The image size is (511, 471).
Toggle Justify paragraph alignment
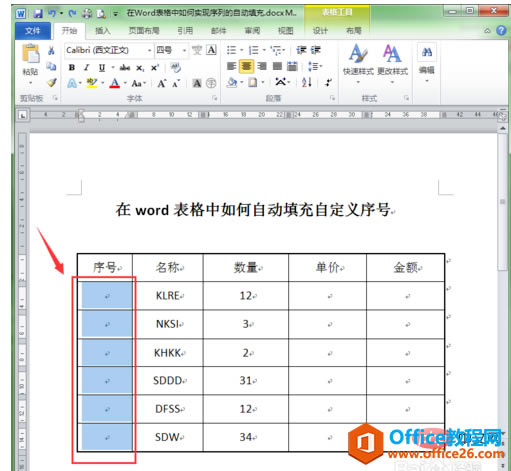(x=277, y=66)
